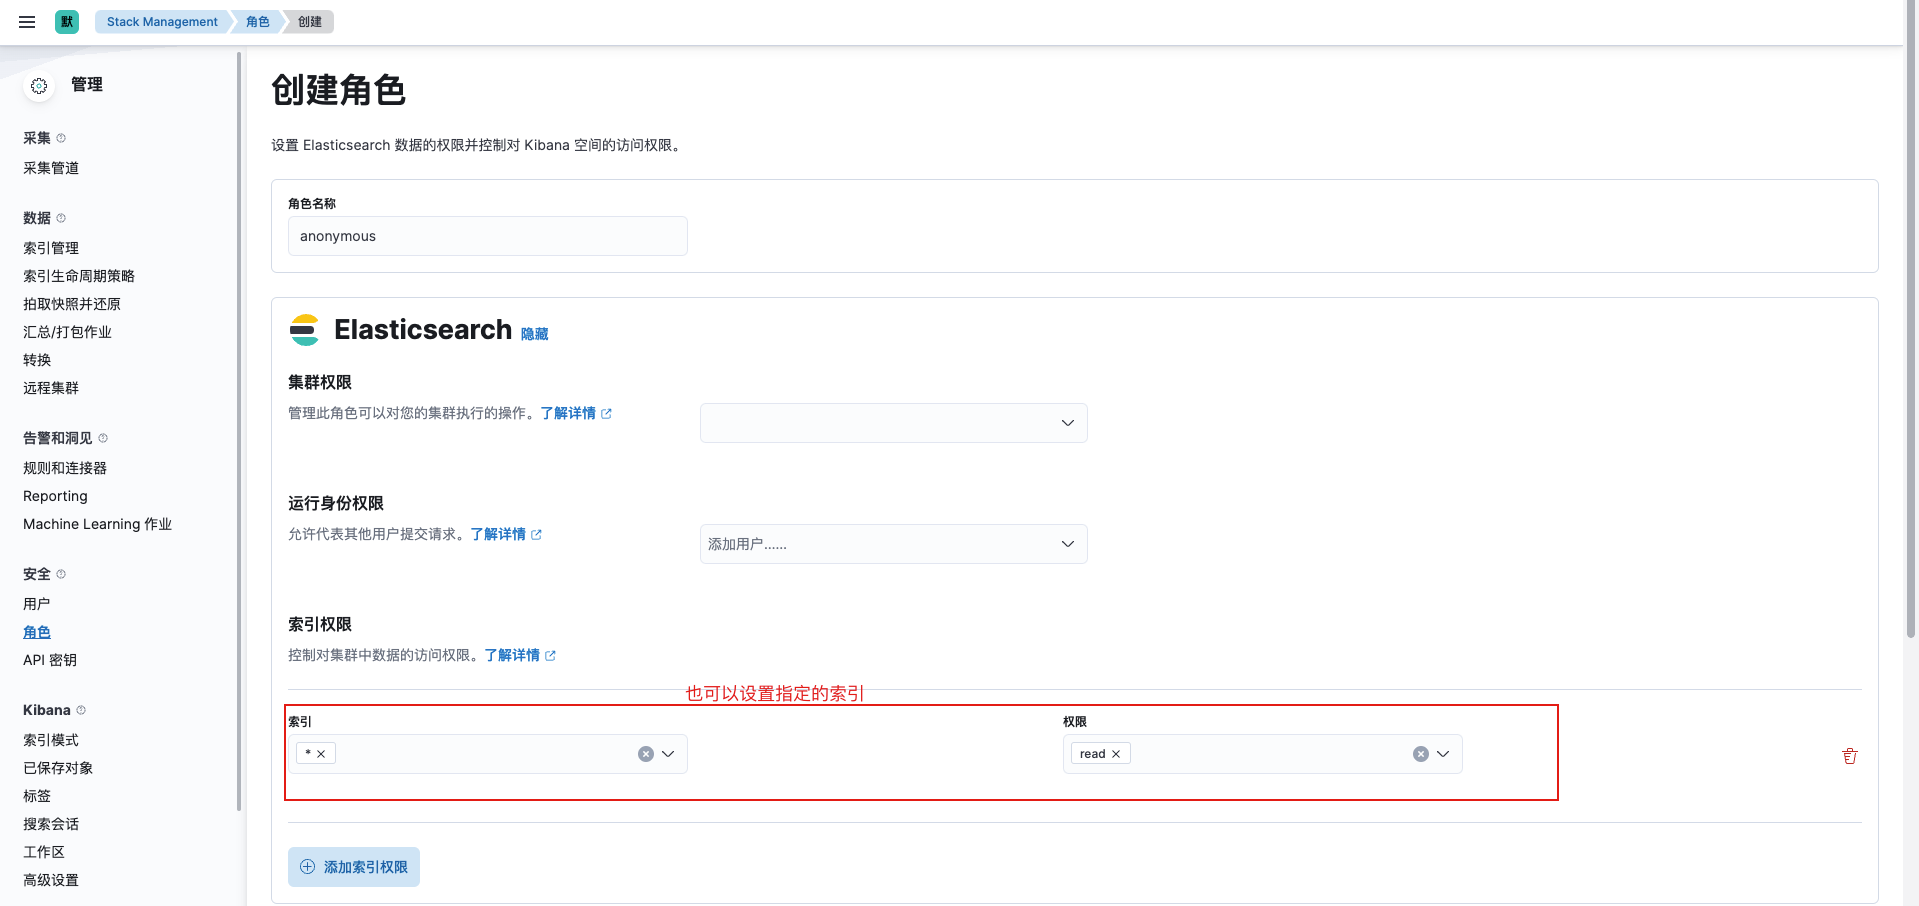Click the 添加索引权限 button

tap(354, 867)
